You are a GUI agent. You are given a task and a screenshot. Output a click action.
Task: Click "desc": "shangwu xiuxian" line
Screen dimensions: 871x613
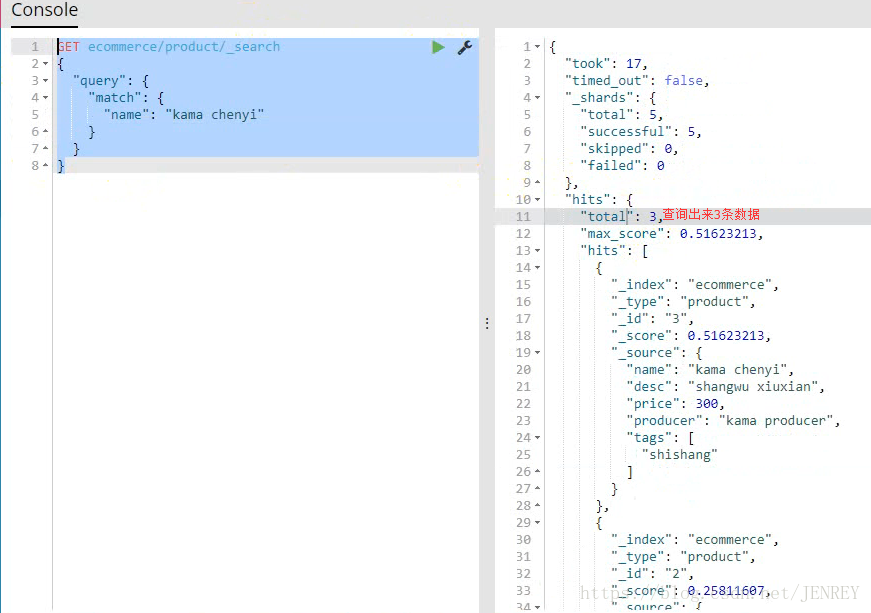tap(725, 386)
